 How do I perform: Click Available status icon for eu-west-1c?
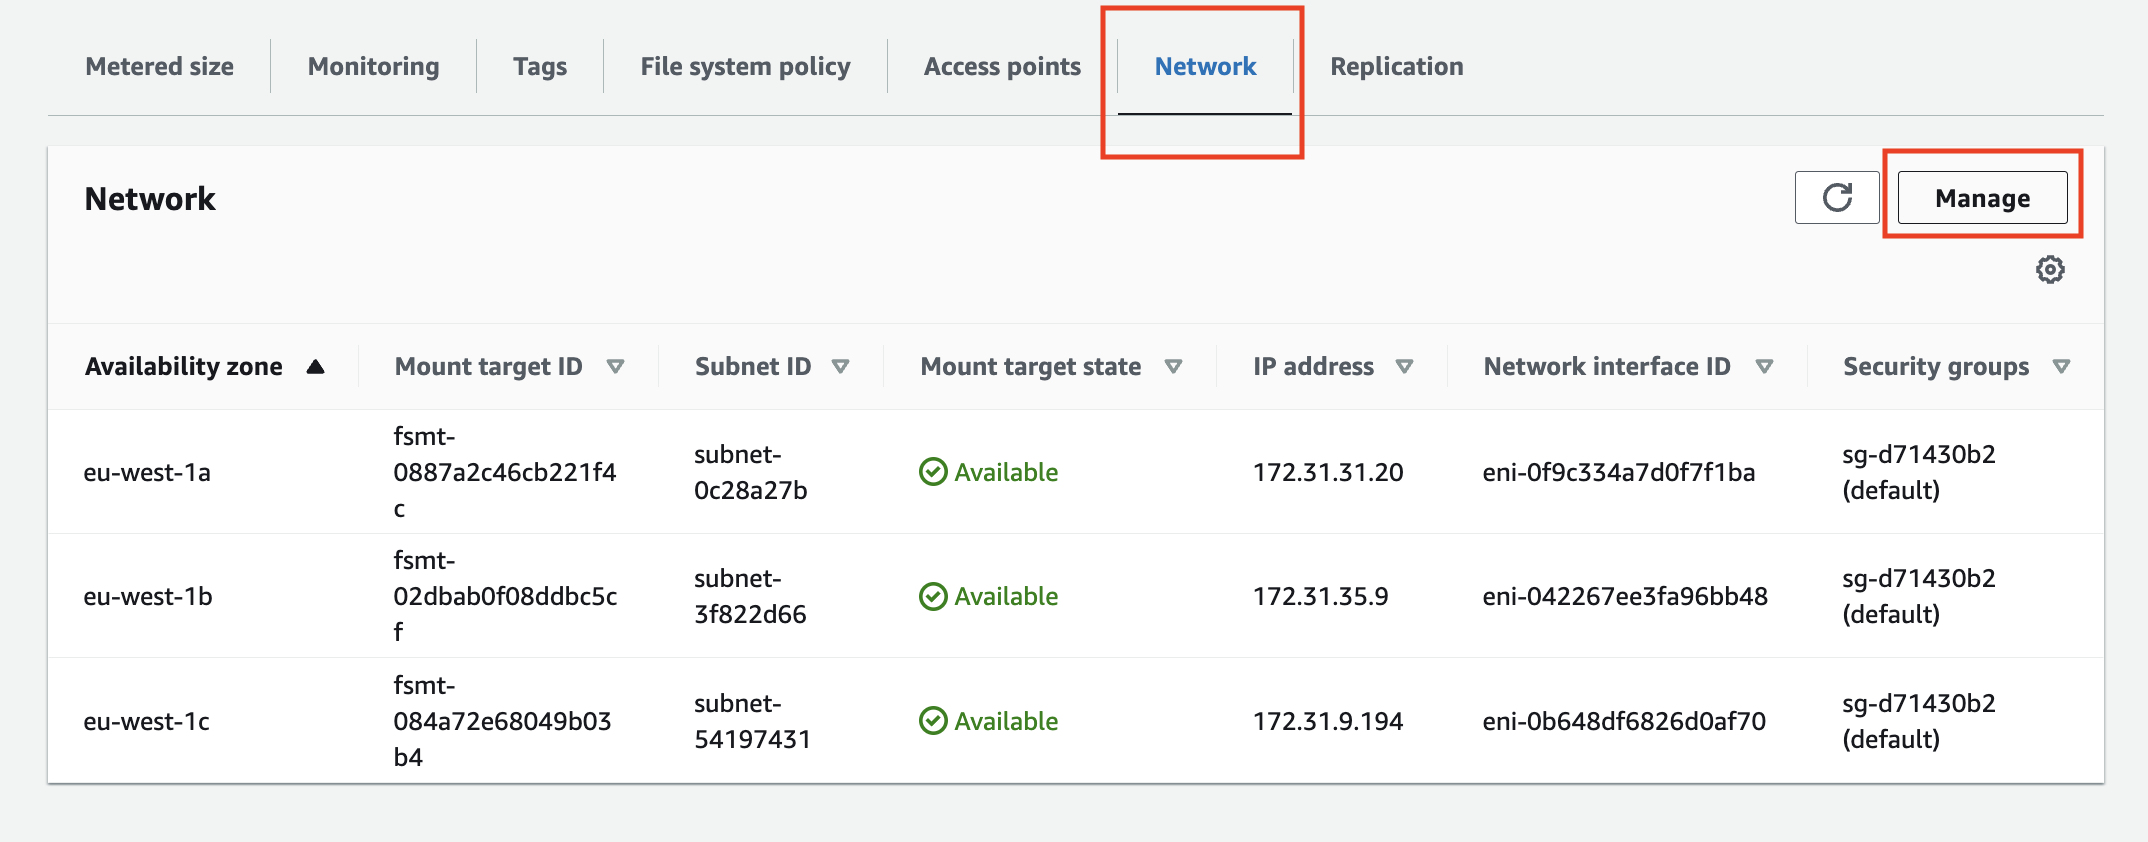933,721
